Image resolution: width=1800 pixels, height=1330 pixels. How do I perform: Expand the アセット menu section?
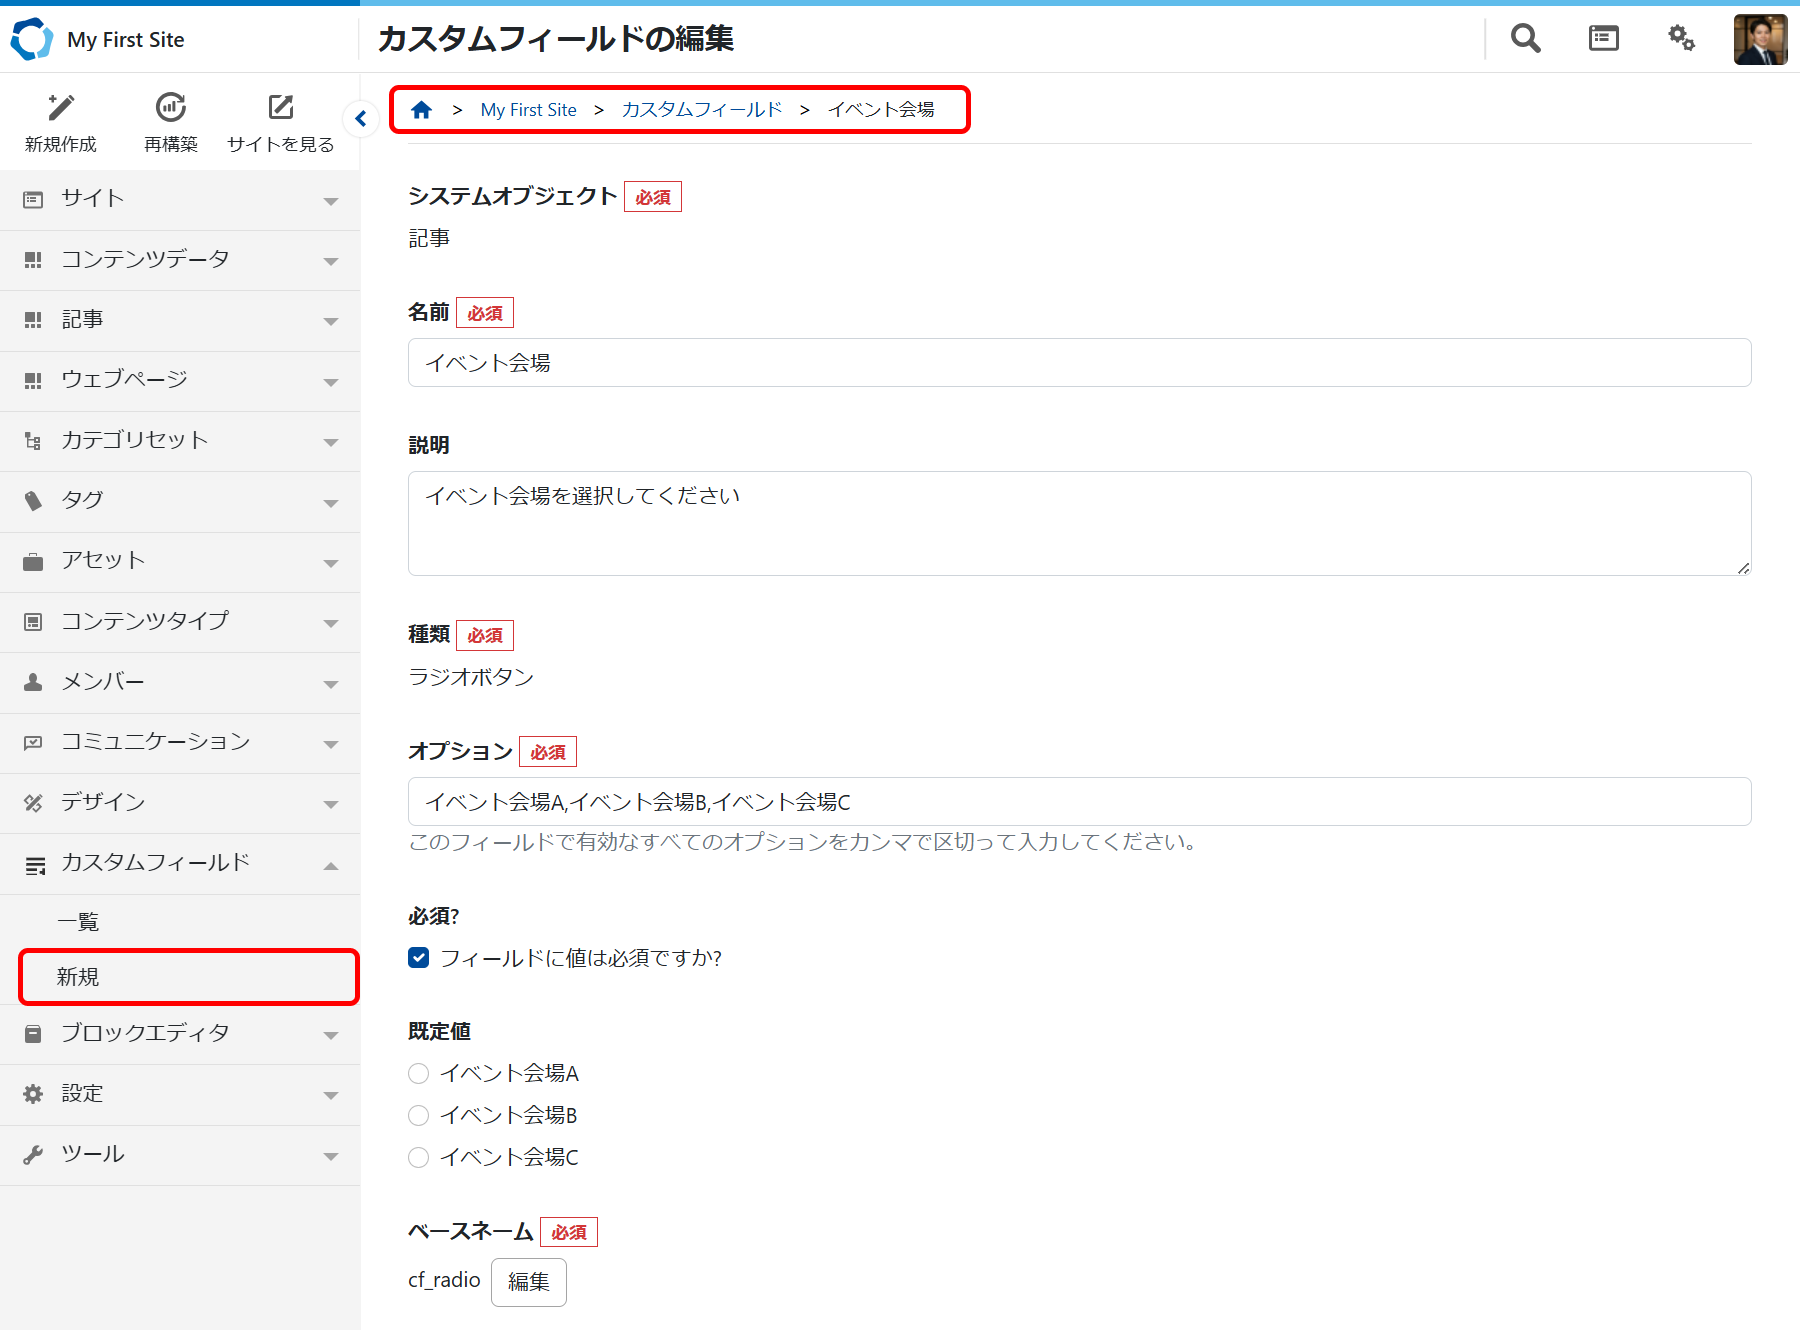[x=180, y=561]
